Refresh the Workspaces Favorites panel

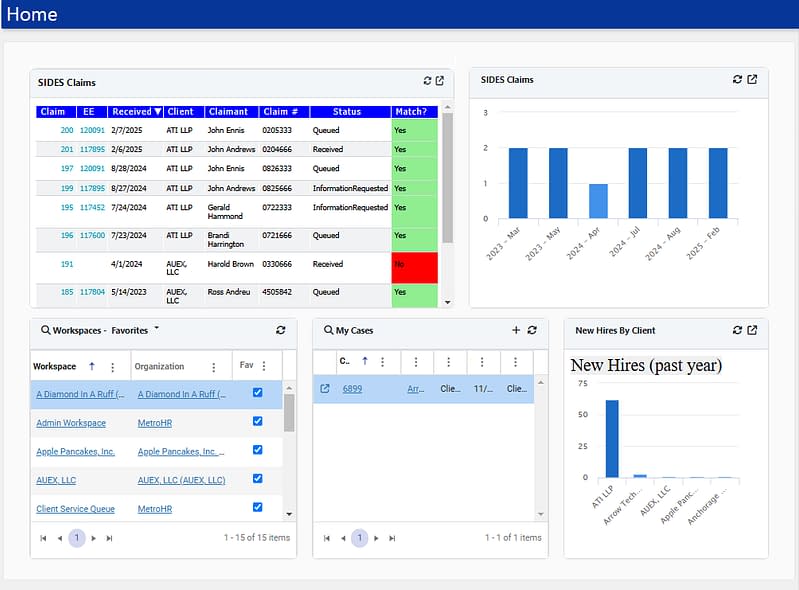pyautogui.click(x=281, y=330)
